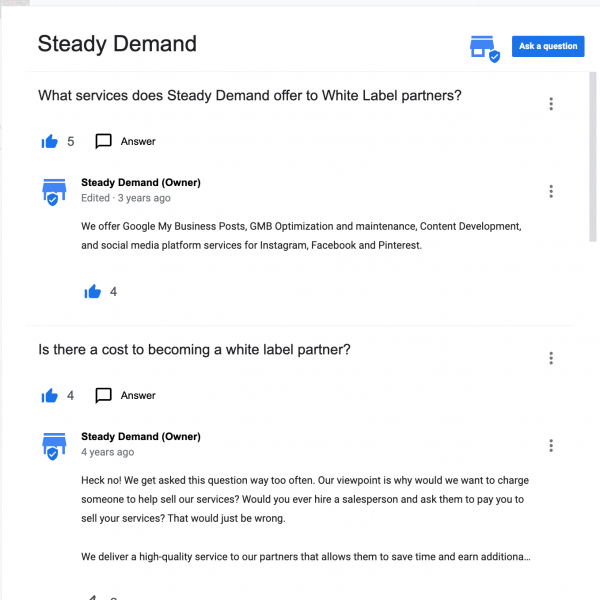Viewport: 600px width, 600px height.
Task: Upvote the Google My Business Posts answer
Action: pyautogui.click(x=93, y=292)
